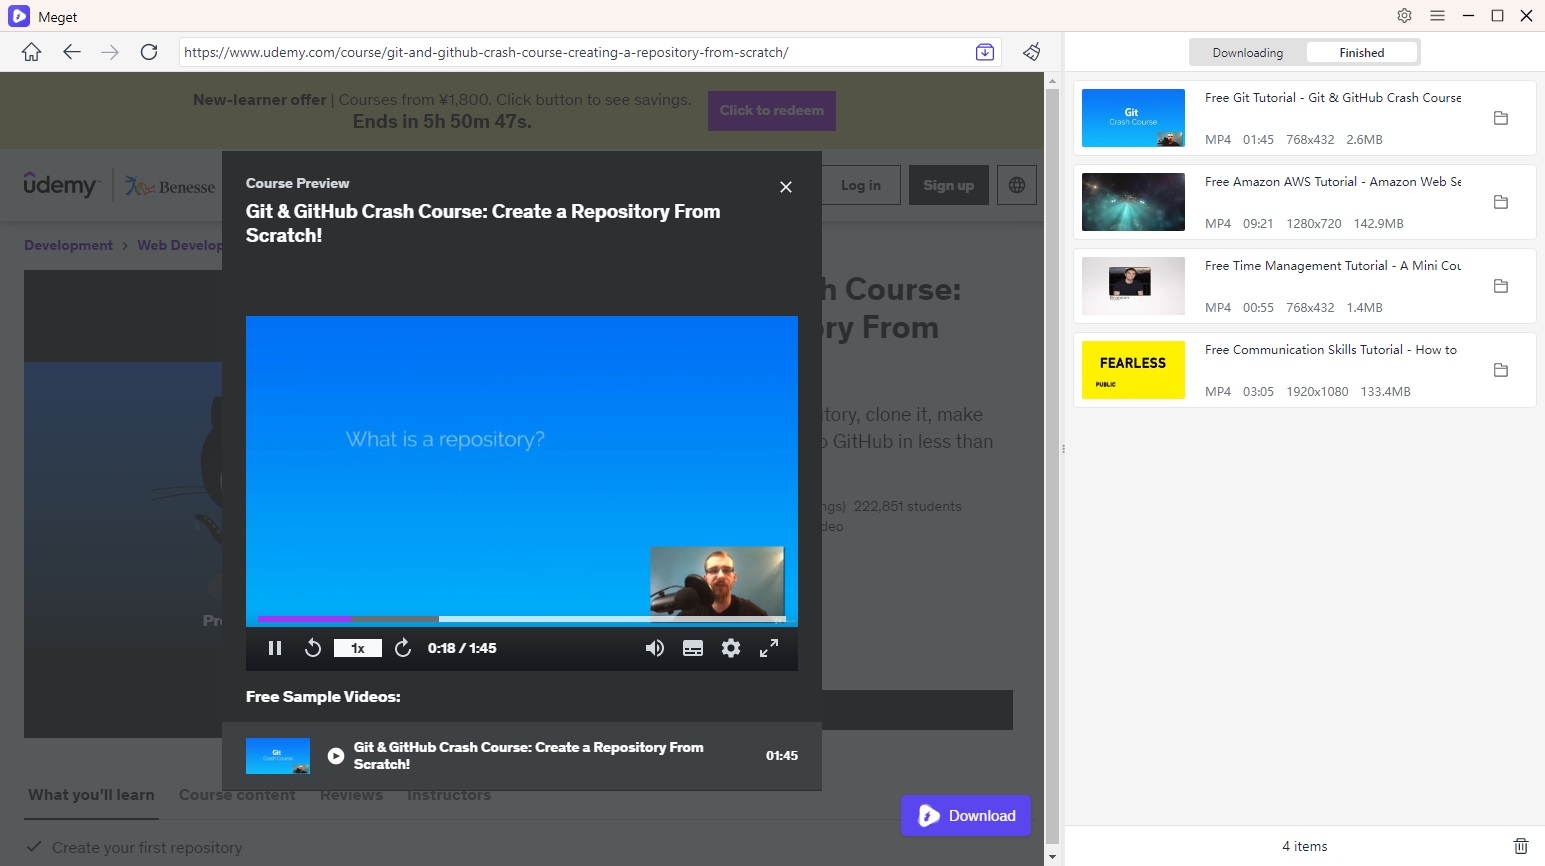
Task: Click the Udemy logo
Action: pos(60,185)
